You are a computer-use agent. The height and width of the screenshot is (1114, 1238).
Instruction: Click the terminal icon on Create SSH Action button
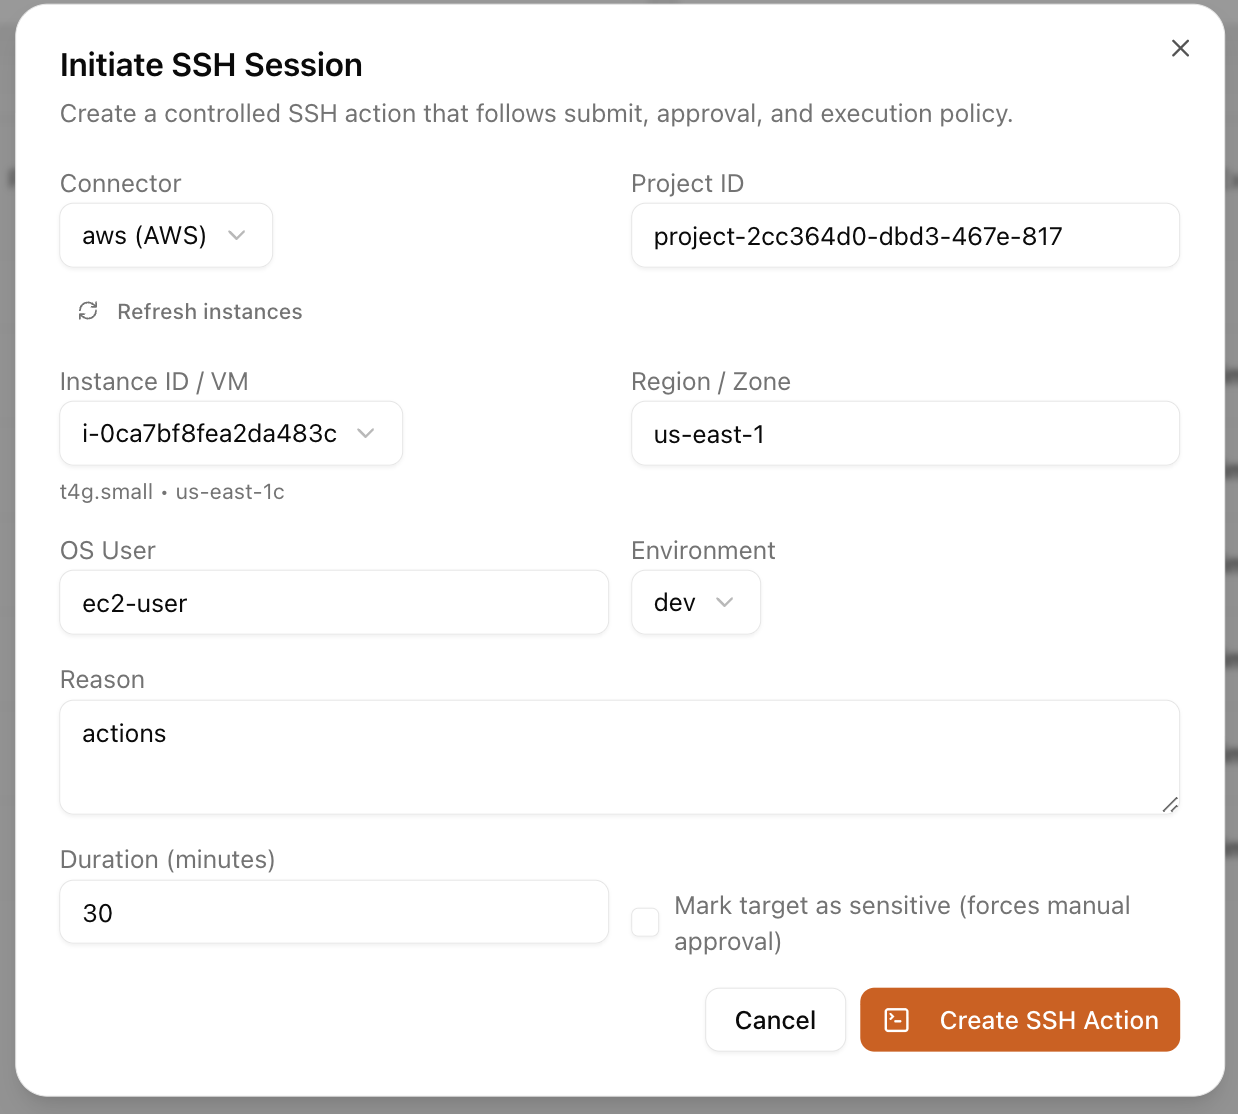point(895,1019)
